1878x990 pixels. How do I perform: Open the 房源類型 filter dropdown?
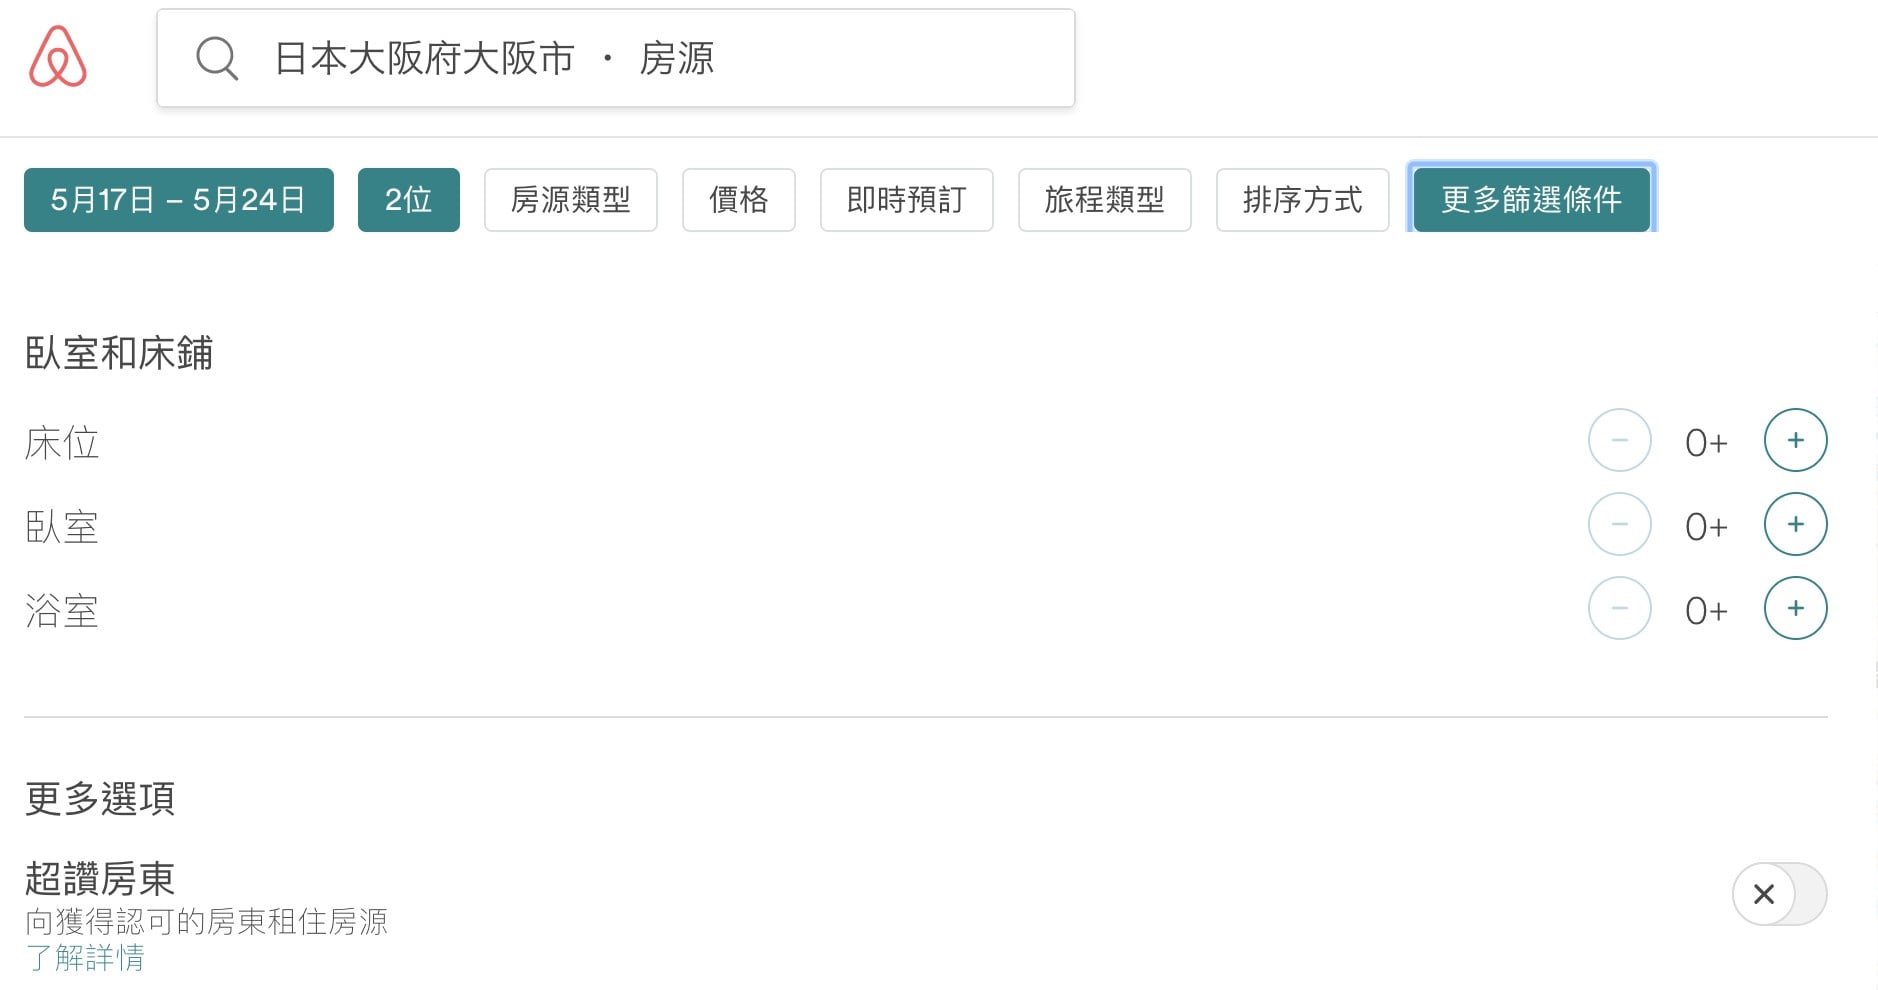[x=571, y=200]
